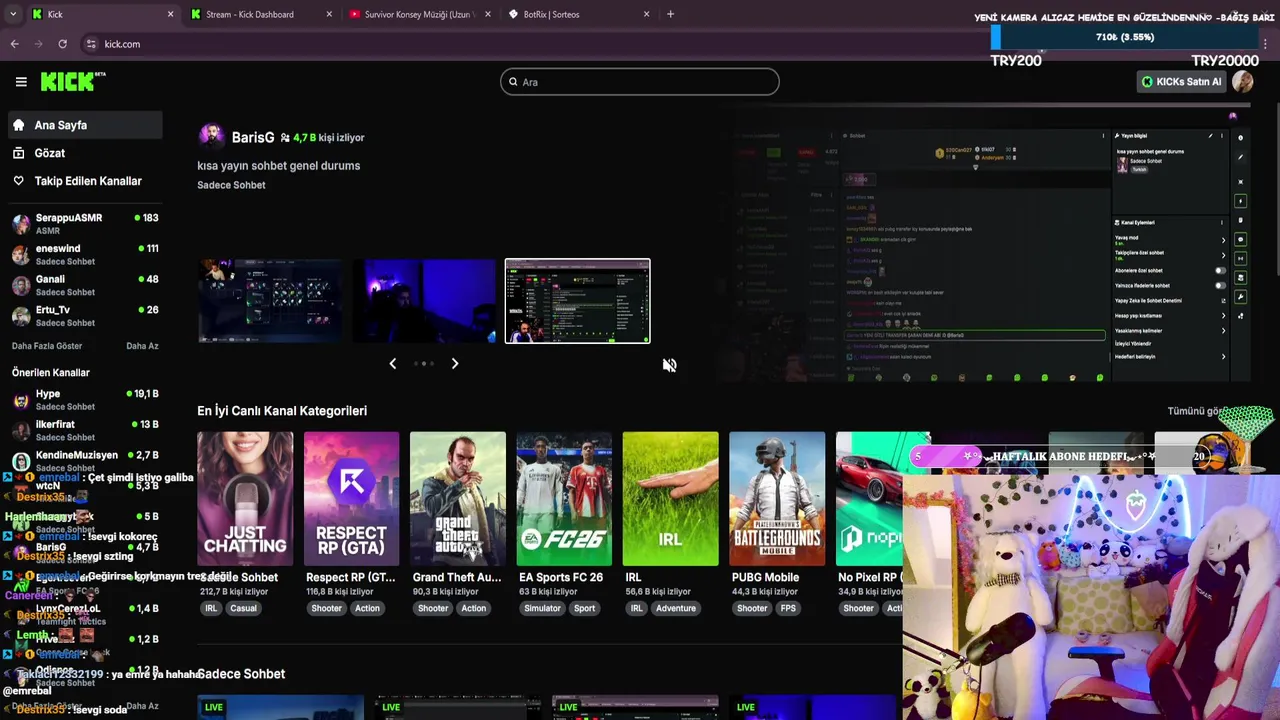1280x720 pixels.
Task: Open Takip Edilen Kanallar
Action: point(84,181)
